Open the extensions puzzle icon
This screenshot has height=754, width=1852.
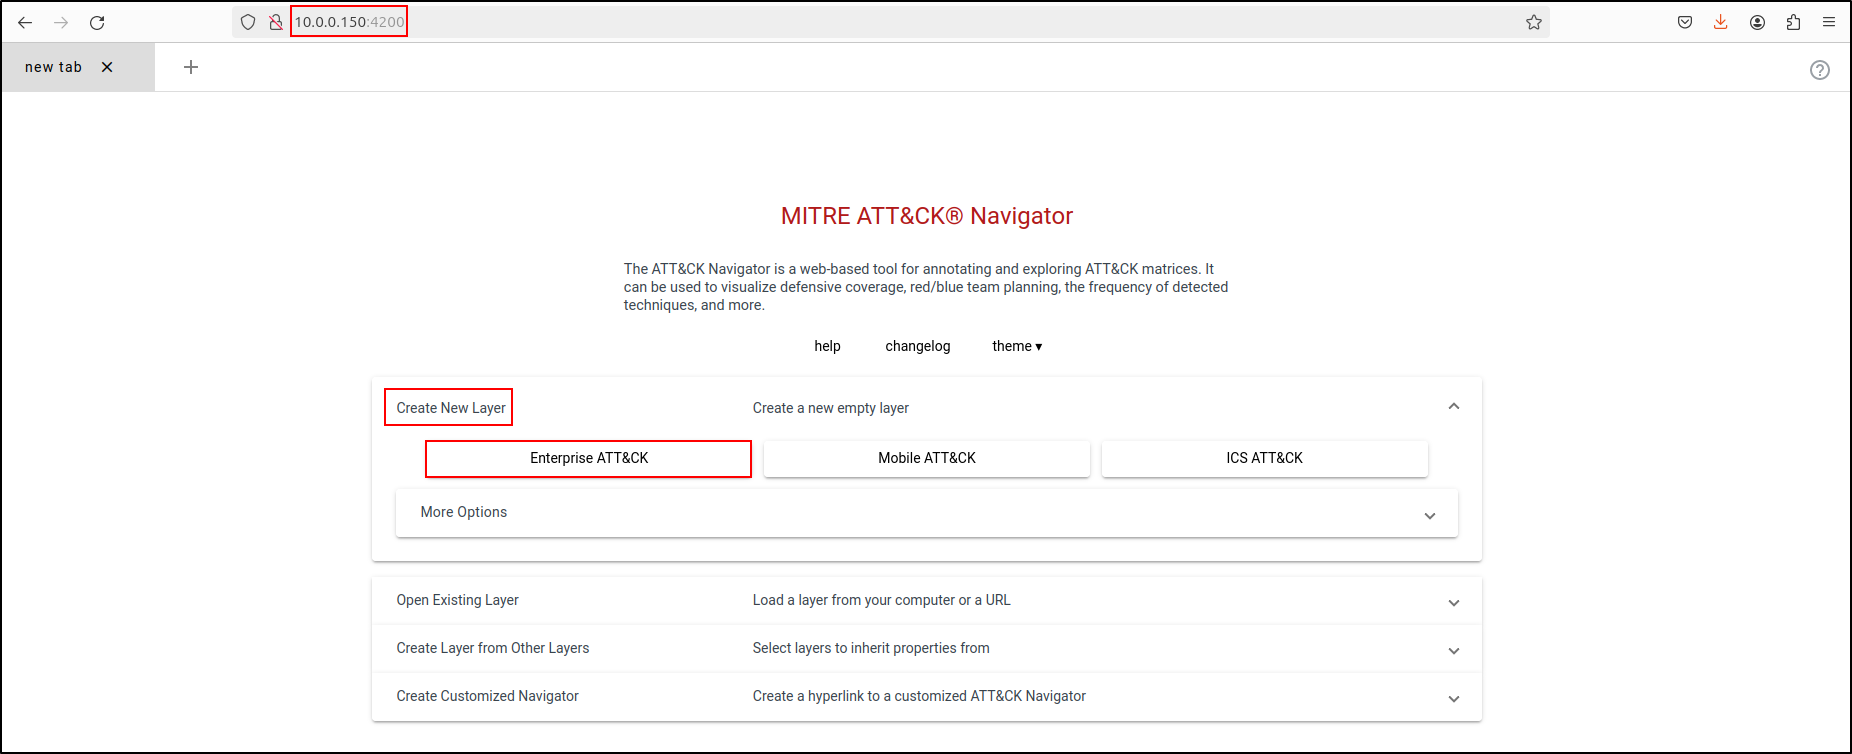coord(1793,22)
